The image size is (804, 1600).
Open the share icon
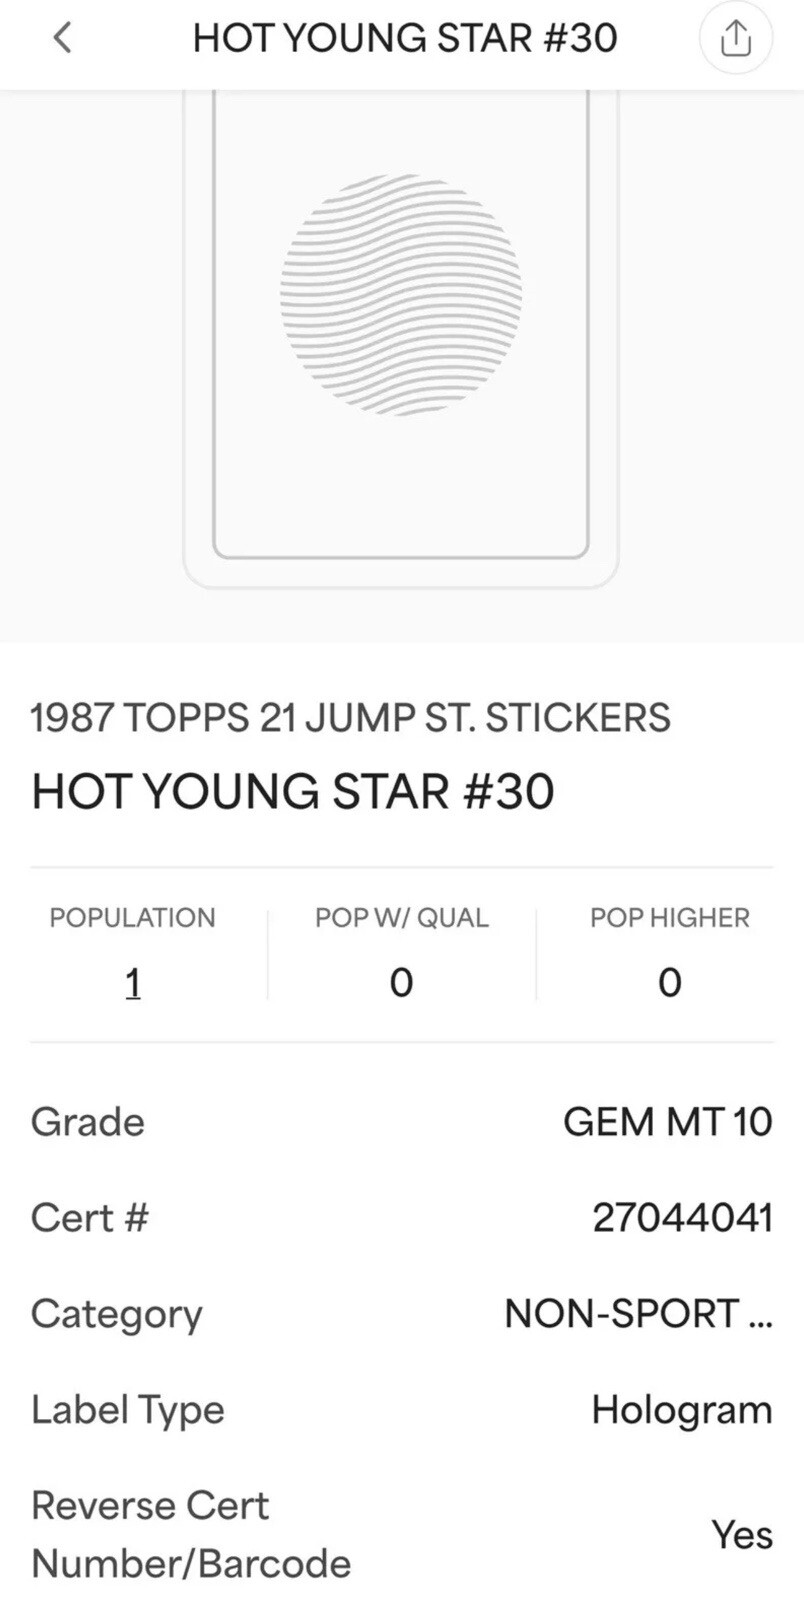point(735,38)
